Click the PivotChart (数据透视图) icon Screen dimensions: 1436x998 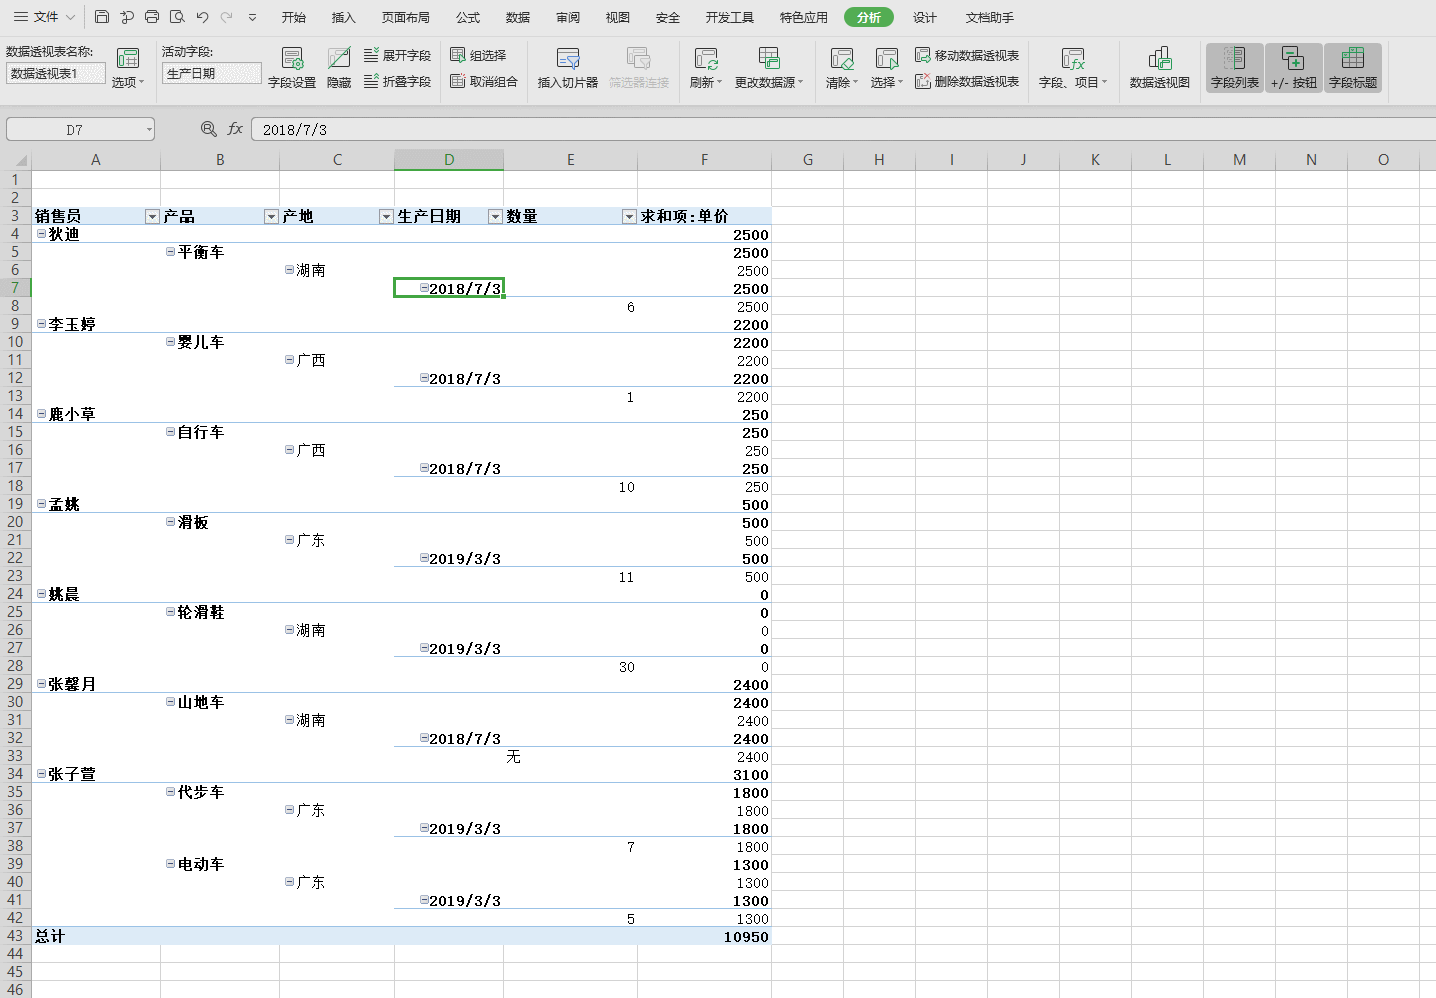tap(1159, 59)
